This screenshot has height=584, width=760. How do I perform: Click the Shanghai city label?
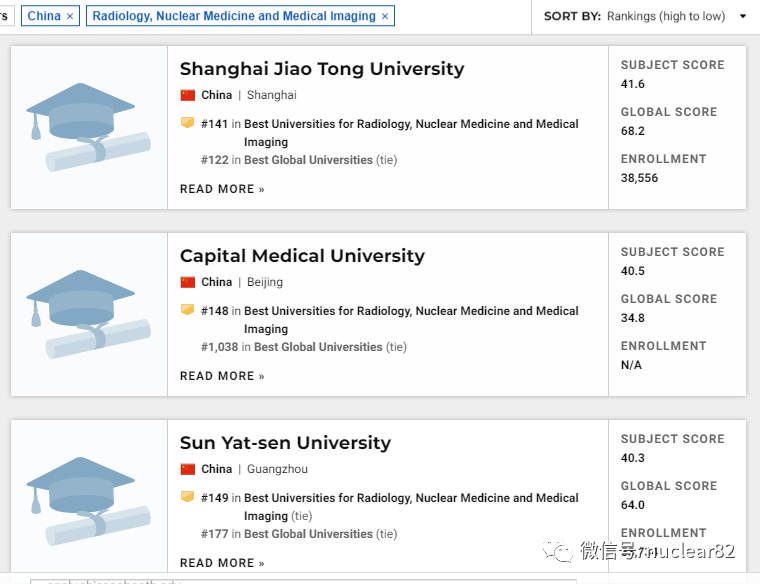point(271,95)
